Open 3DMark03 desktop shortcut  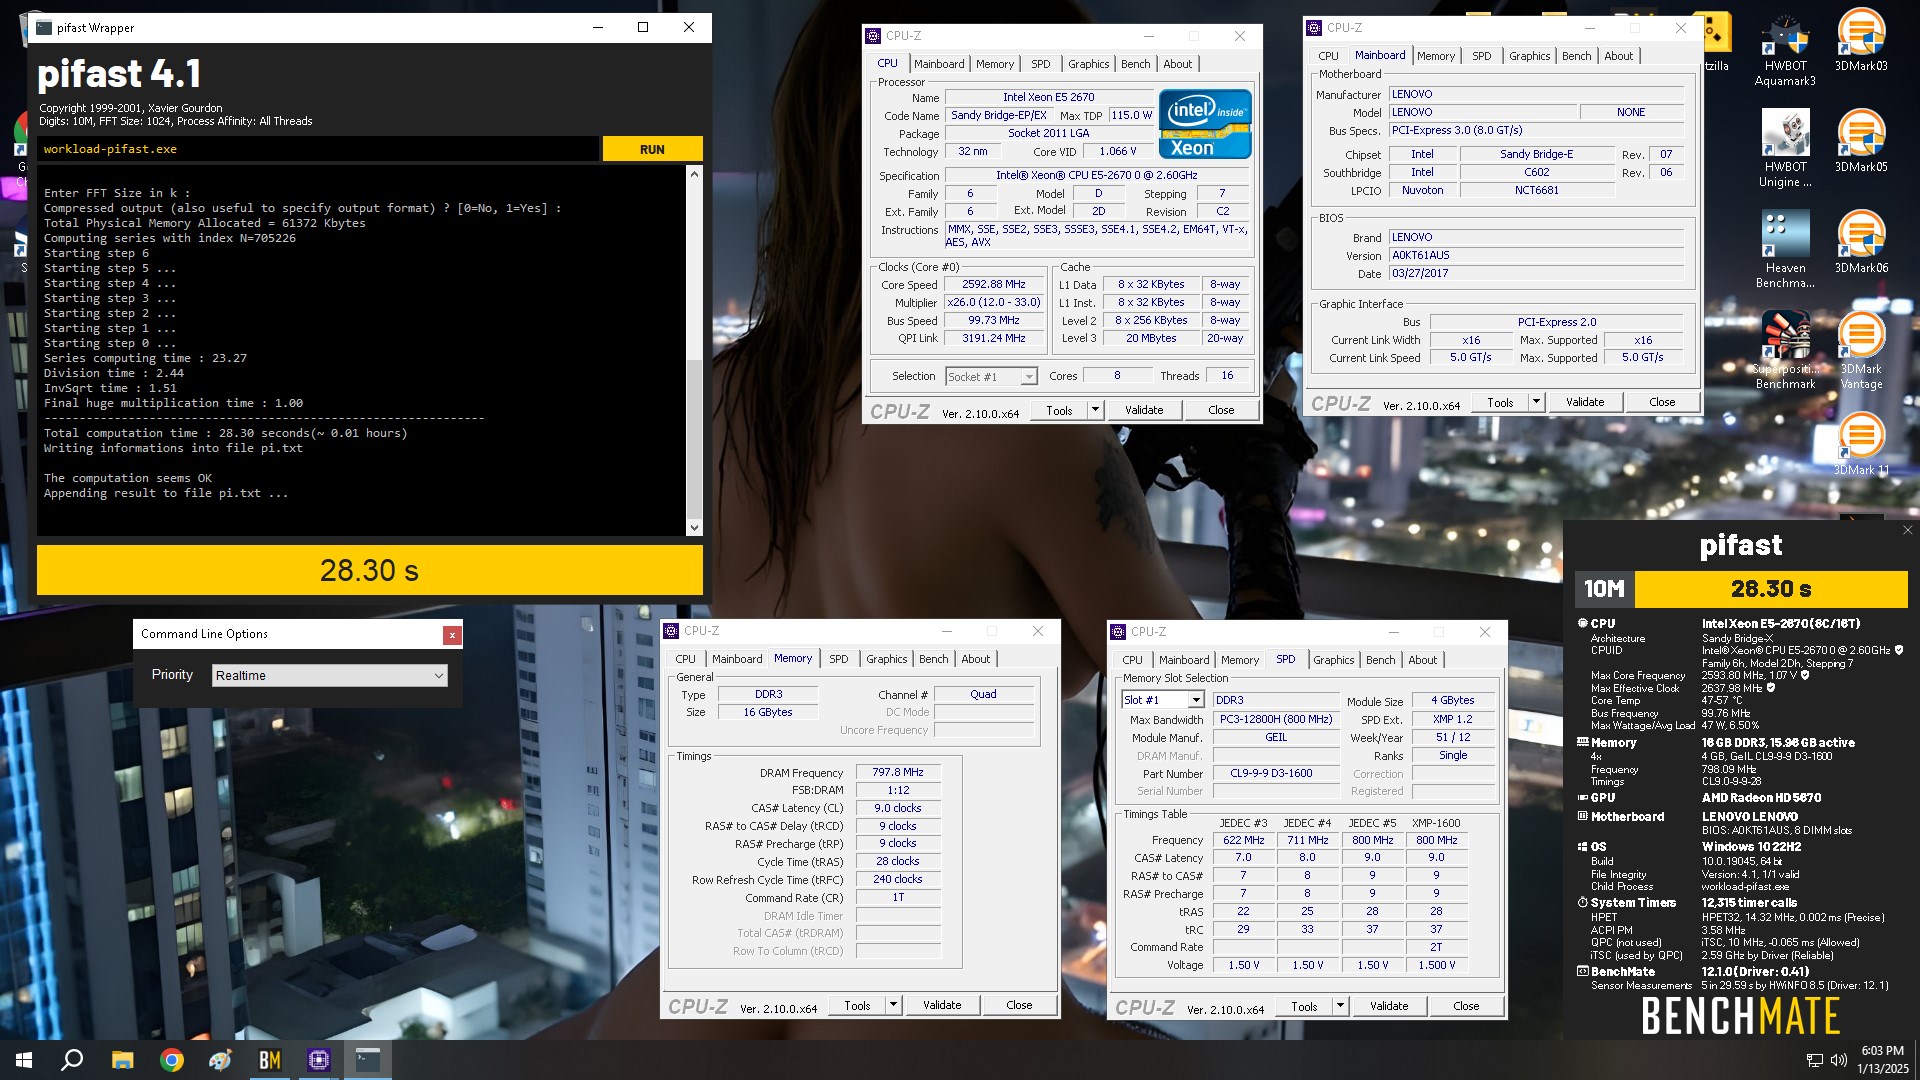pos(1861,42)
